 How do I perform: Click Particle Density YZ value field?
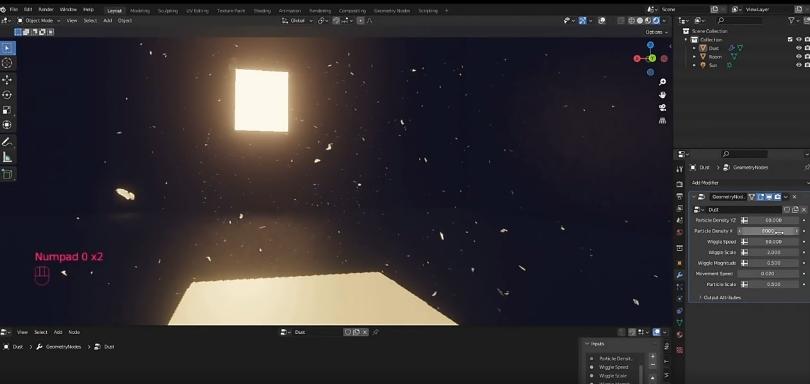pyautogui.click(x=773, y=220)
